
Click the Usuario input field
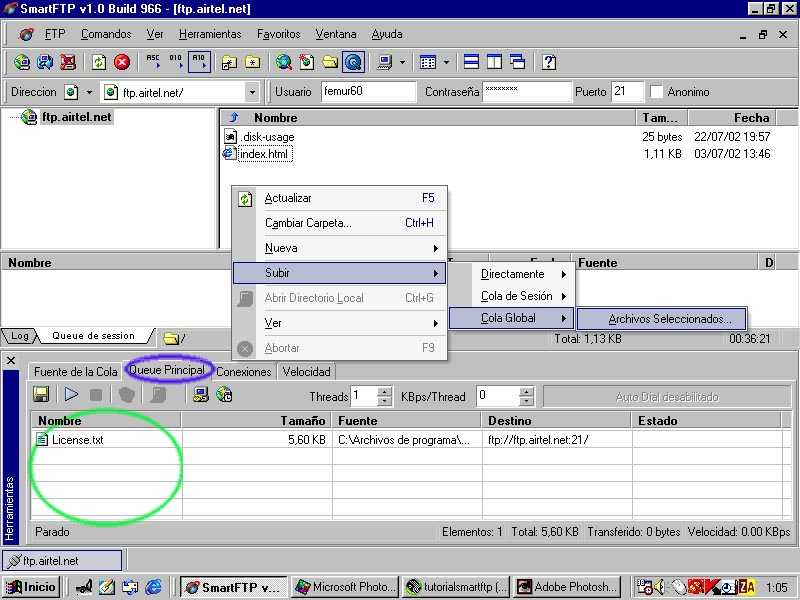pyautogui.click(x=368, y=92)
